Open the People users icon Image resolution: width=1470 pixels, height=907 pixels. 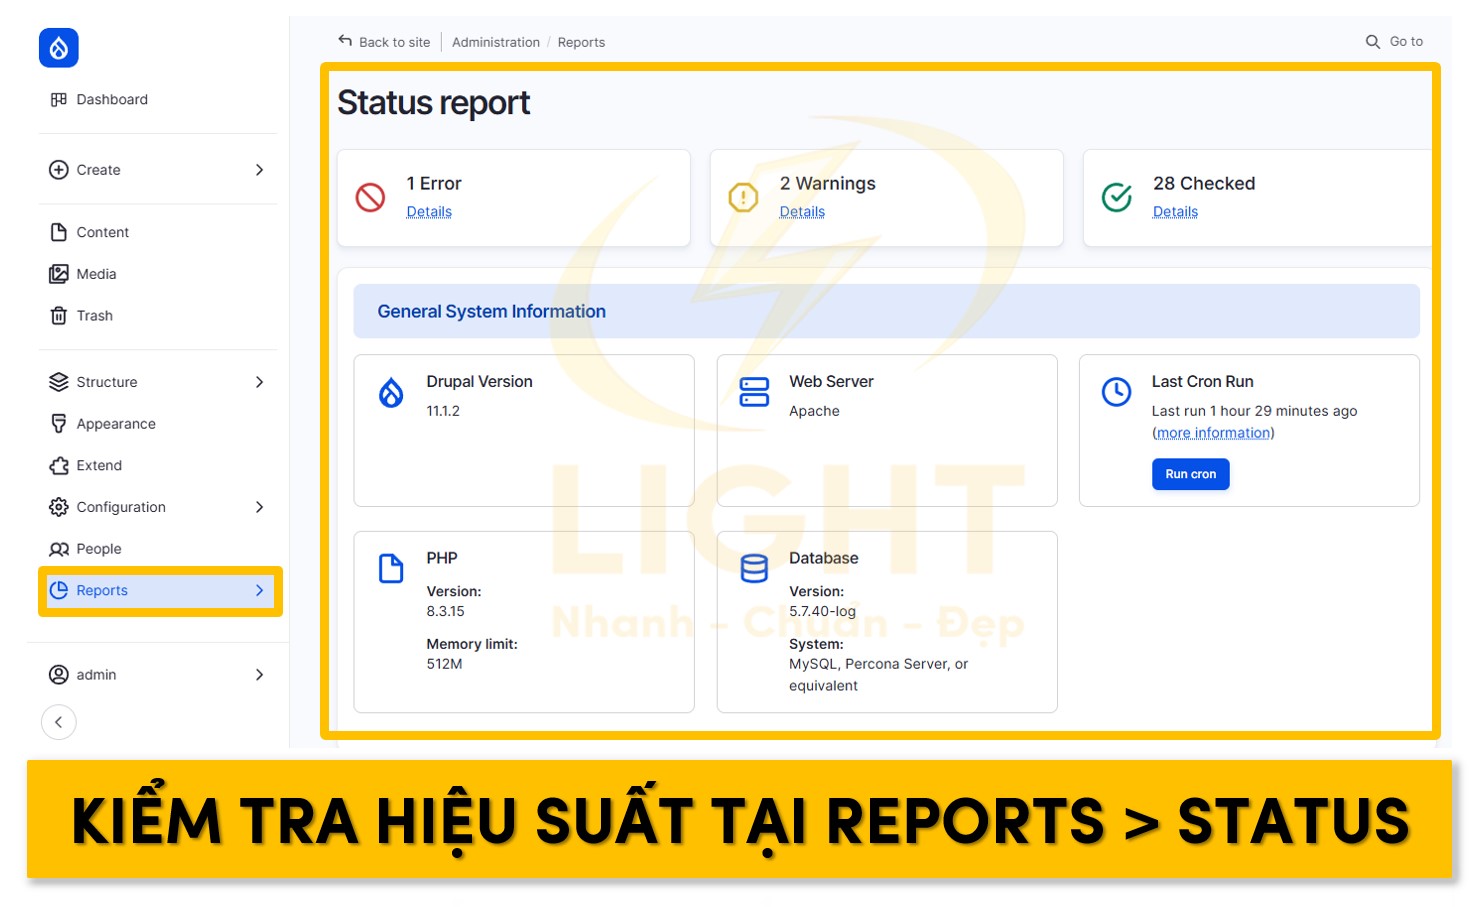click(x=59, y=549)
